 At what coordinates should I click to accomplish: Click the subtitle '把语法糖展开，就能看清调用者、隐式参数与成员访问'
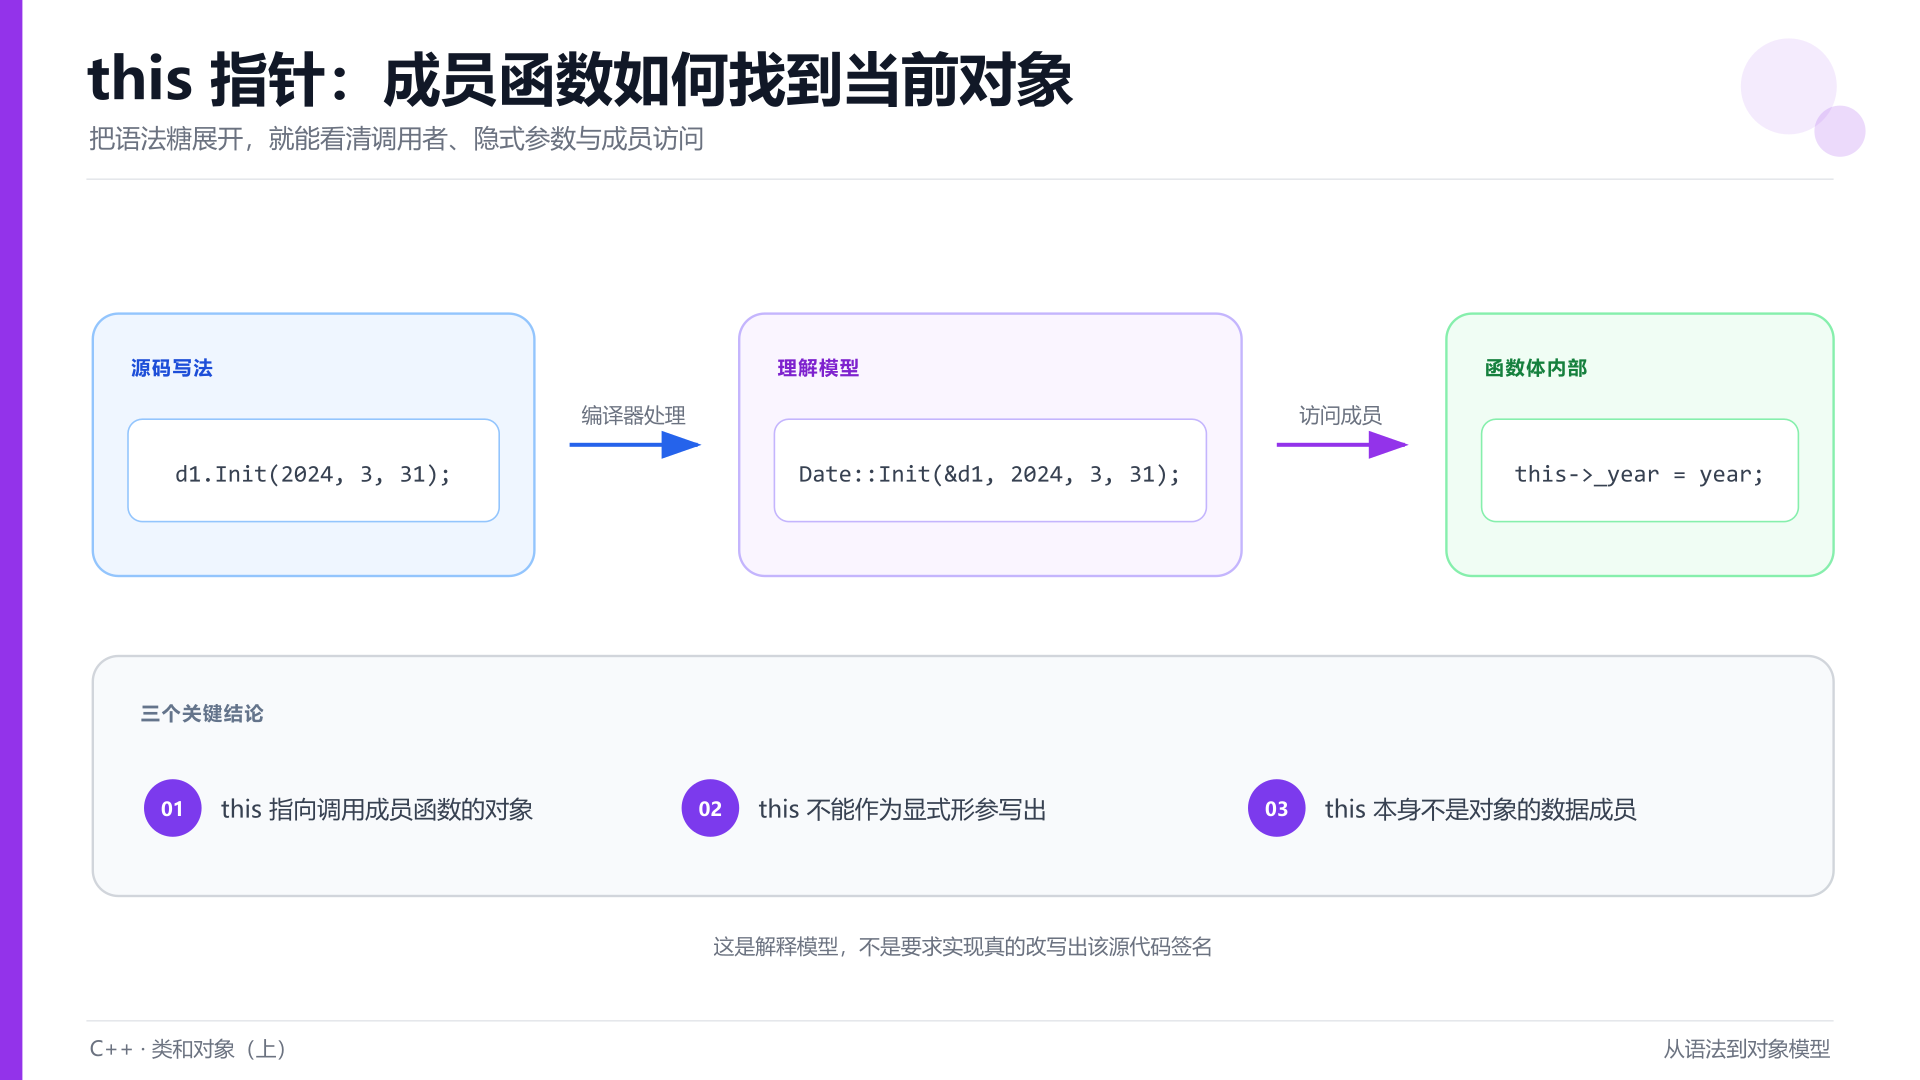tap(396, 139)
